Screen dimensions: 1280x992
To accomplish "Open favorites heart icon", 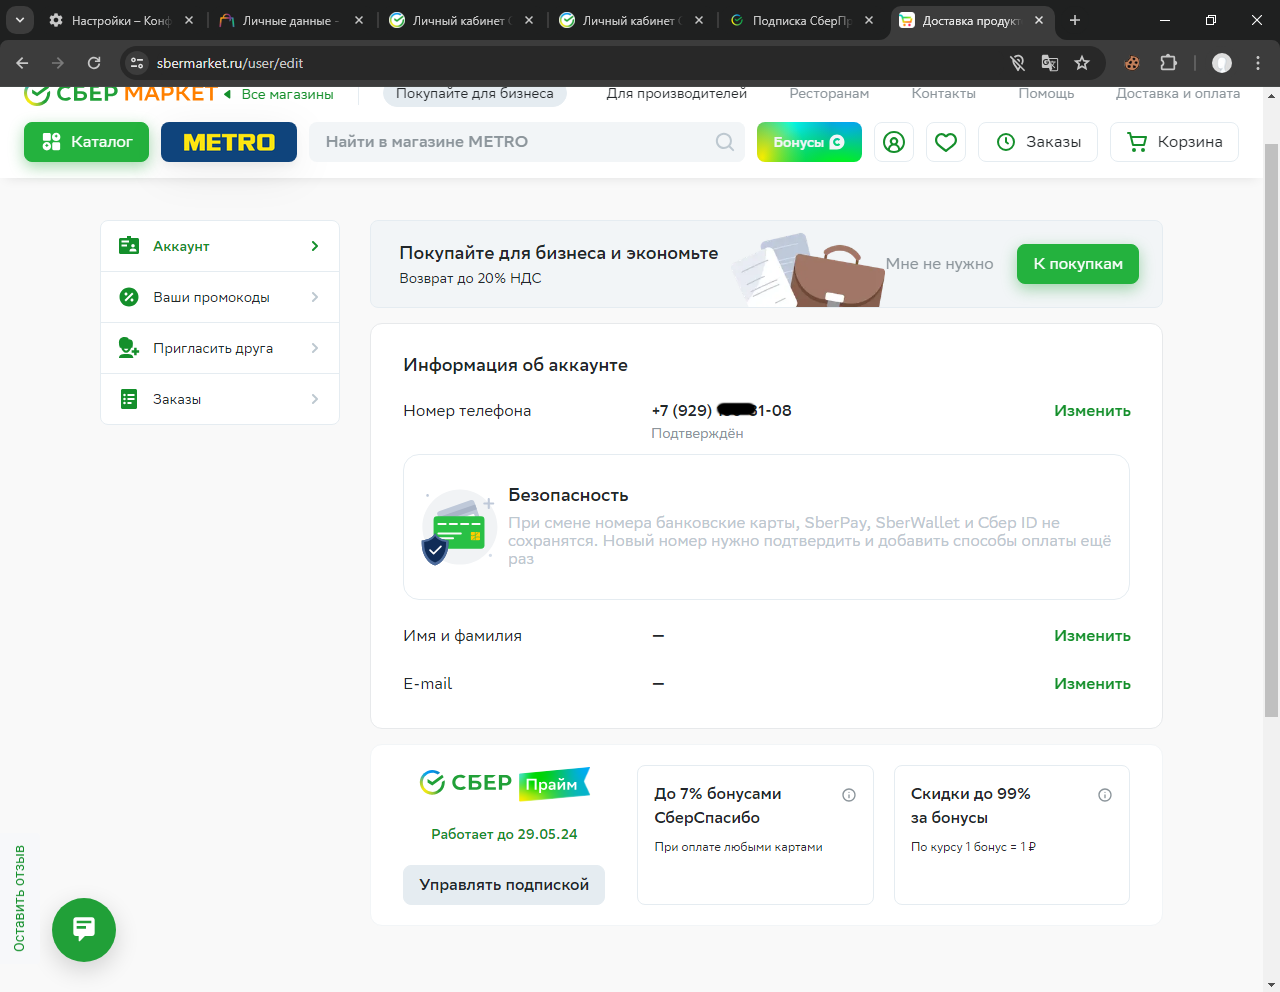I will [x=946, y=142].
